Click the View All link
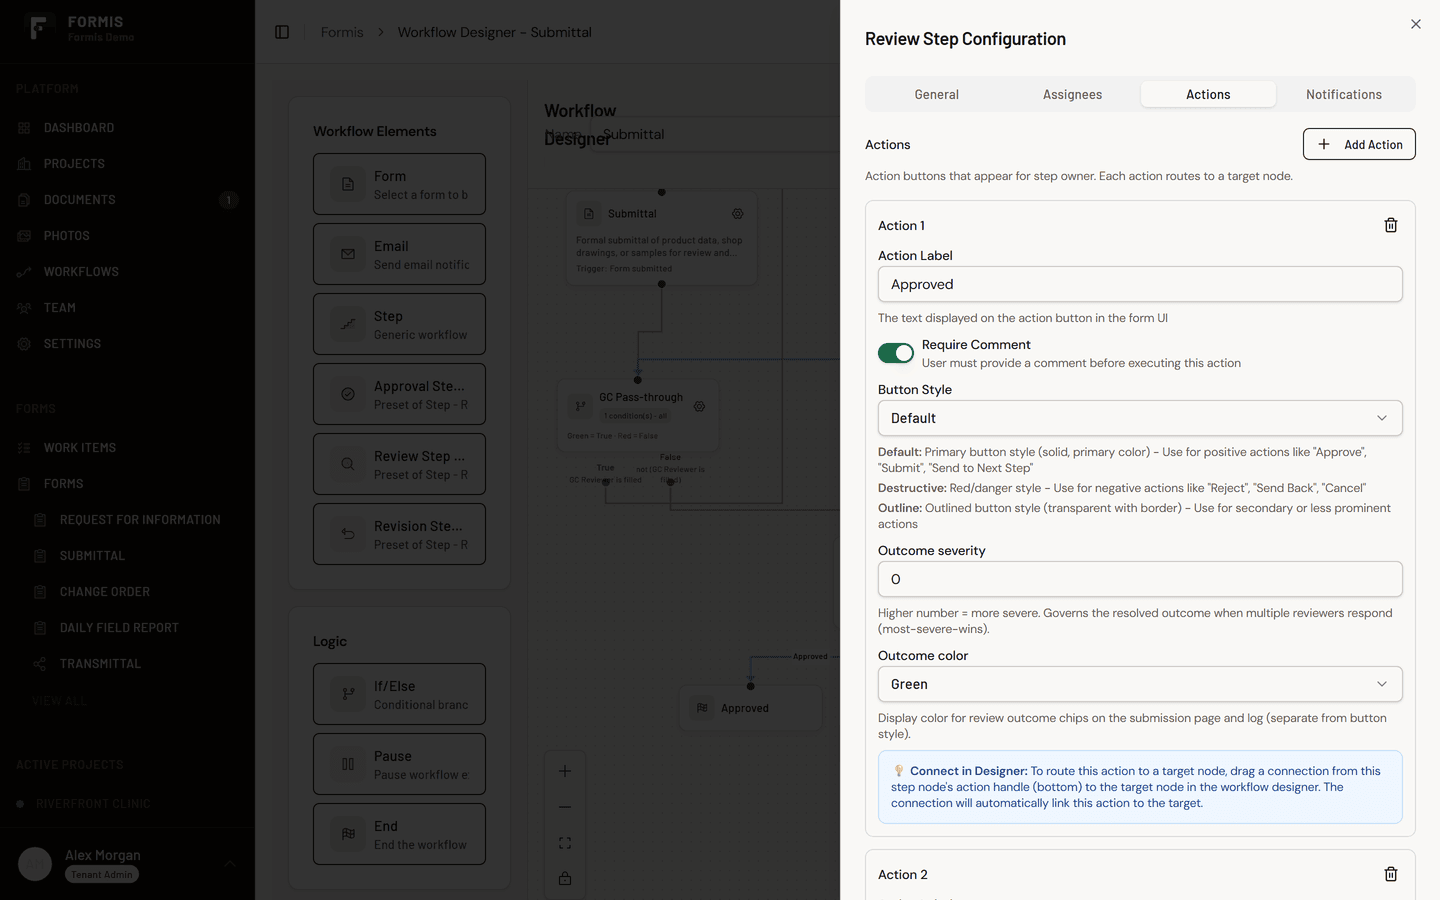 tap(59, 701)
